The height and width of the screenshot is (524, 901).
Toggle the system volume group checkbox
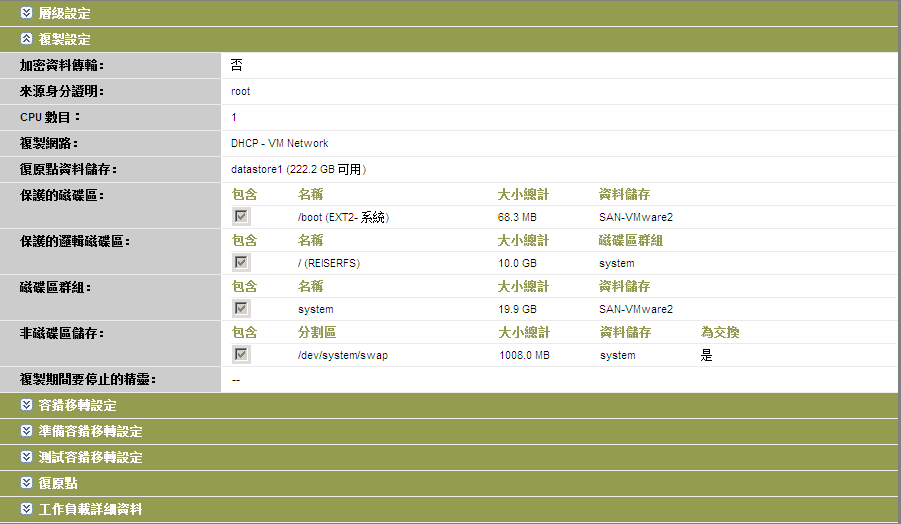[x=241, y=309]
